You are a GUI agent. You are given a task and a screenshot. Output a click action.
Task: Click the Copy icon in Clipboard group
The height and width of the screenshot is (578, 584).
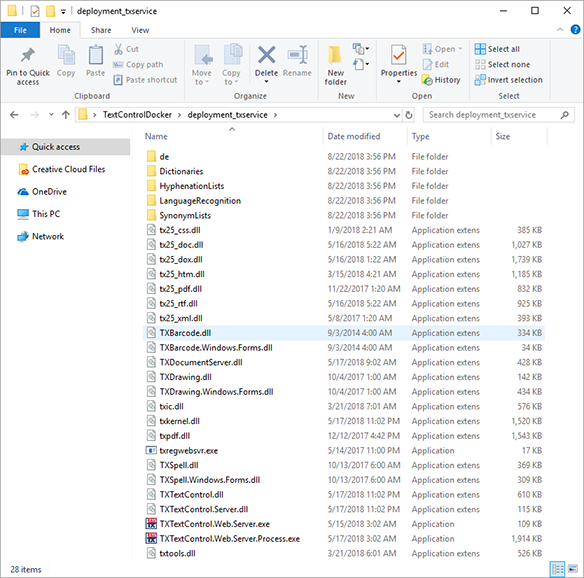tap(66, 55)
